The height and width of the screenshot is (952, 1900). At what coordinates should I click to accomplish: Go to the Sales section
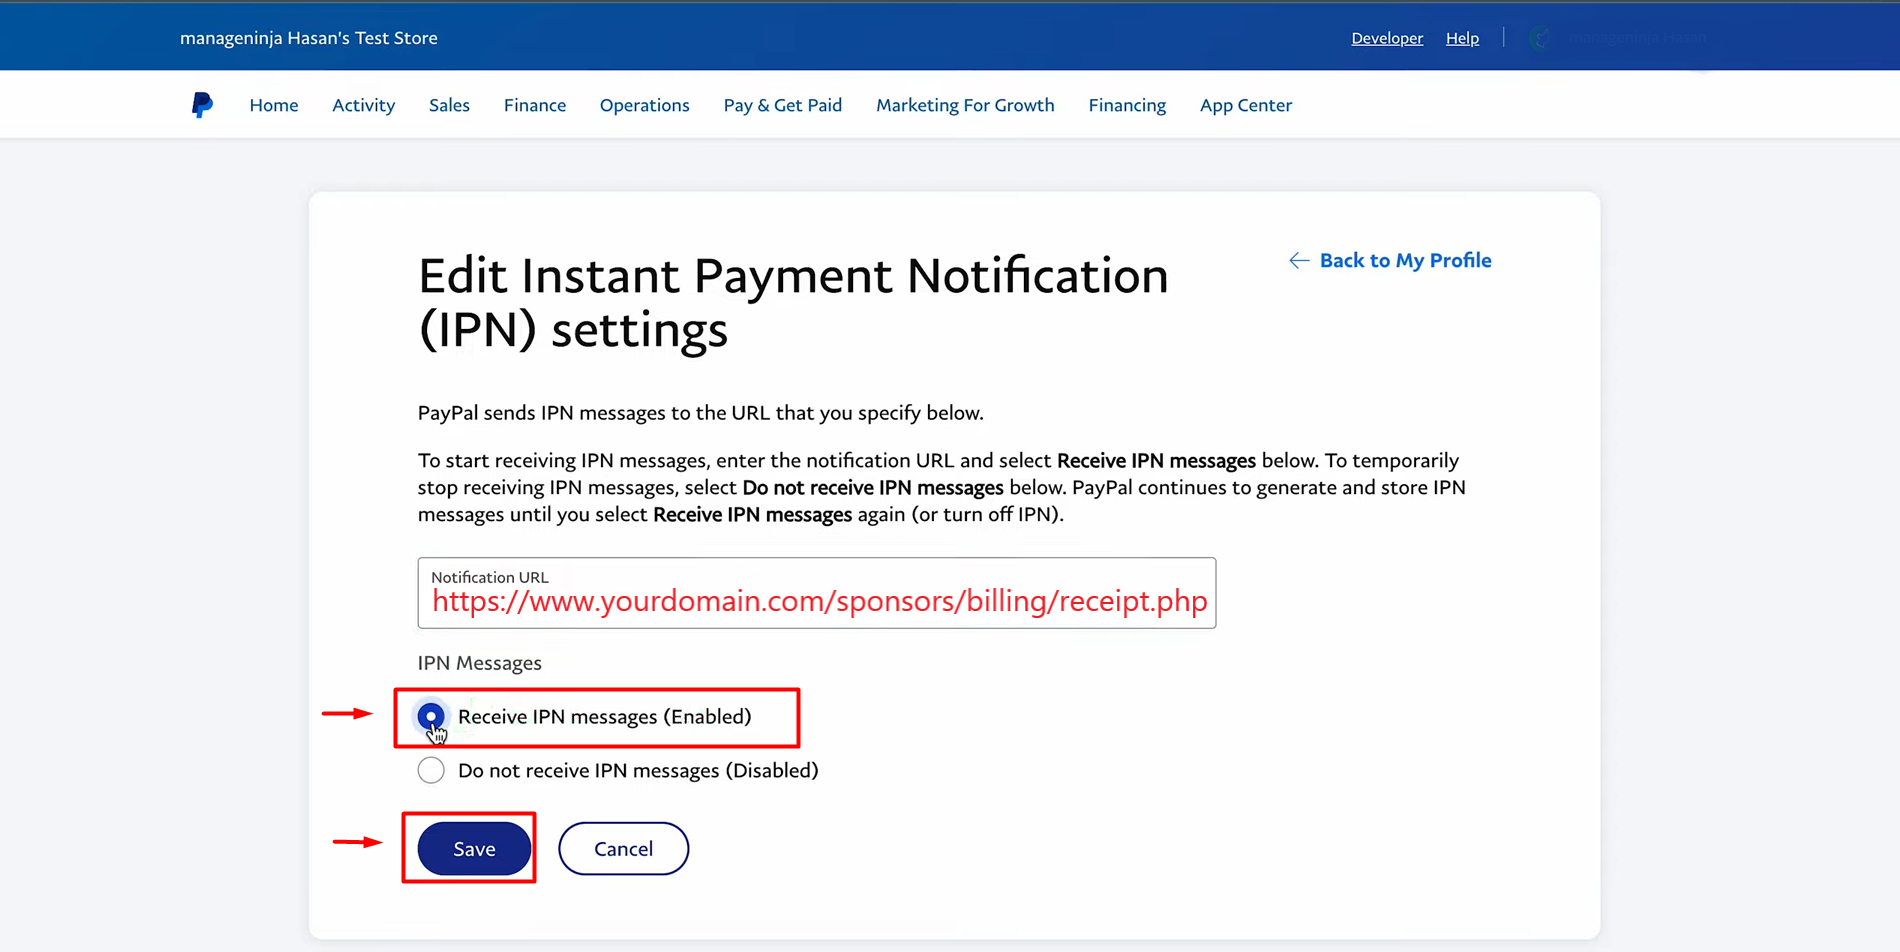coord(449,105)
